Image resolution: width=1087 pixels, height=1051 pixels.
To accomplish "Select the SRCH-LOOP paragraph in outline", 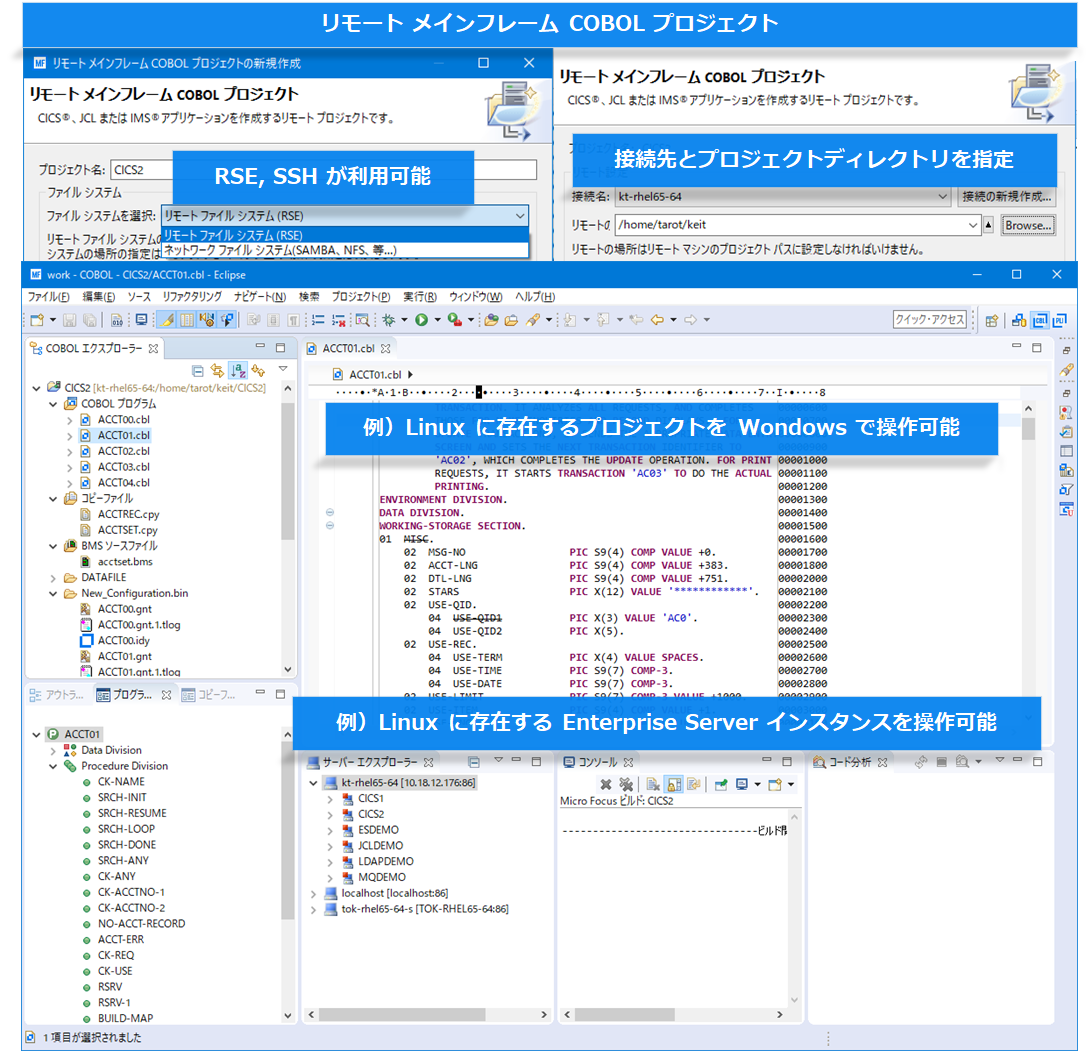I will [126, 829].
